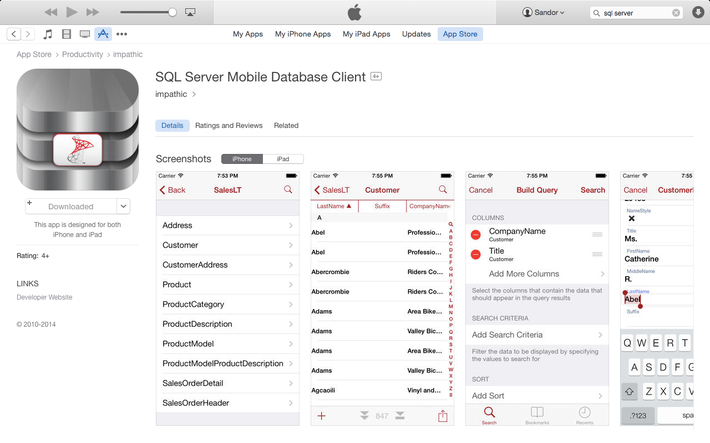This screenshot has width=710, height=443.
Task: Go back with the left chevron
Action: point(14,34)
